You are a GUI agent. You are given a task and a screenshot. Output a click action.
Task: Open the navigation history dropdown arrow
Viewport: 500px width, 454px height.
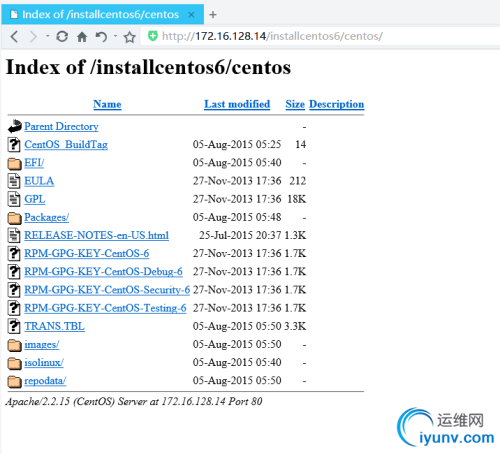point(48,36)
